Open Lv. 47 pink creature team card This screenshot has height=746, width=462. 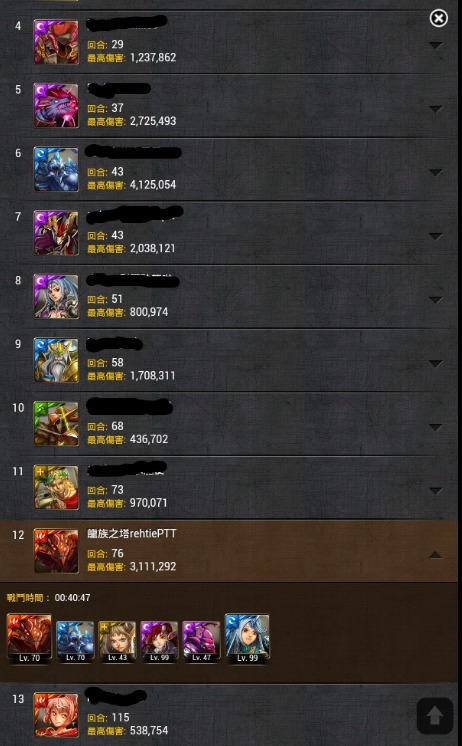point(201,641)
